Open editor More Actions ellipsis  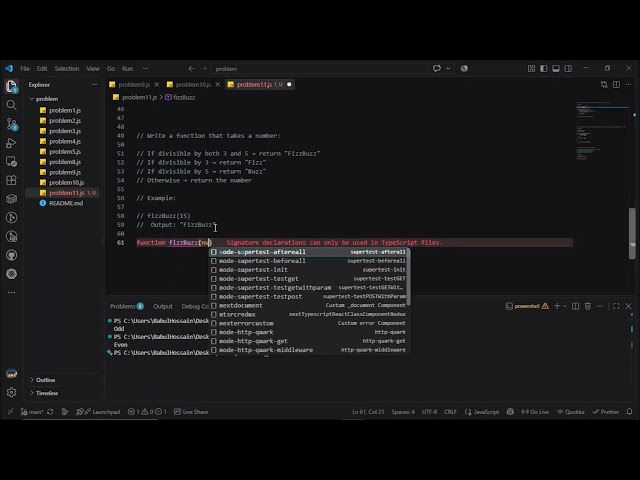(x=629, y=84)
